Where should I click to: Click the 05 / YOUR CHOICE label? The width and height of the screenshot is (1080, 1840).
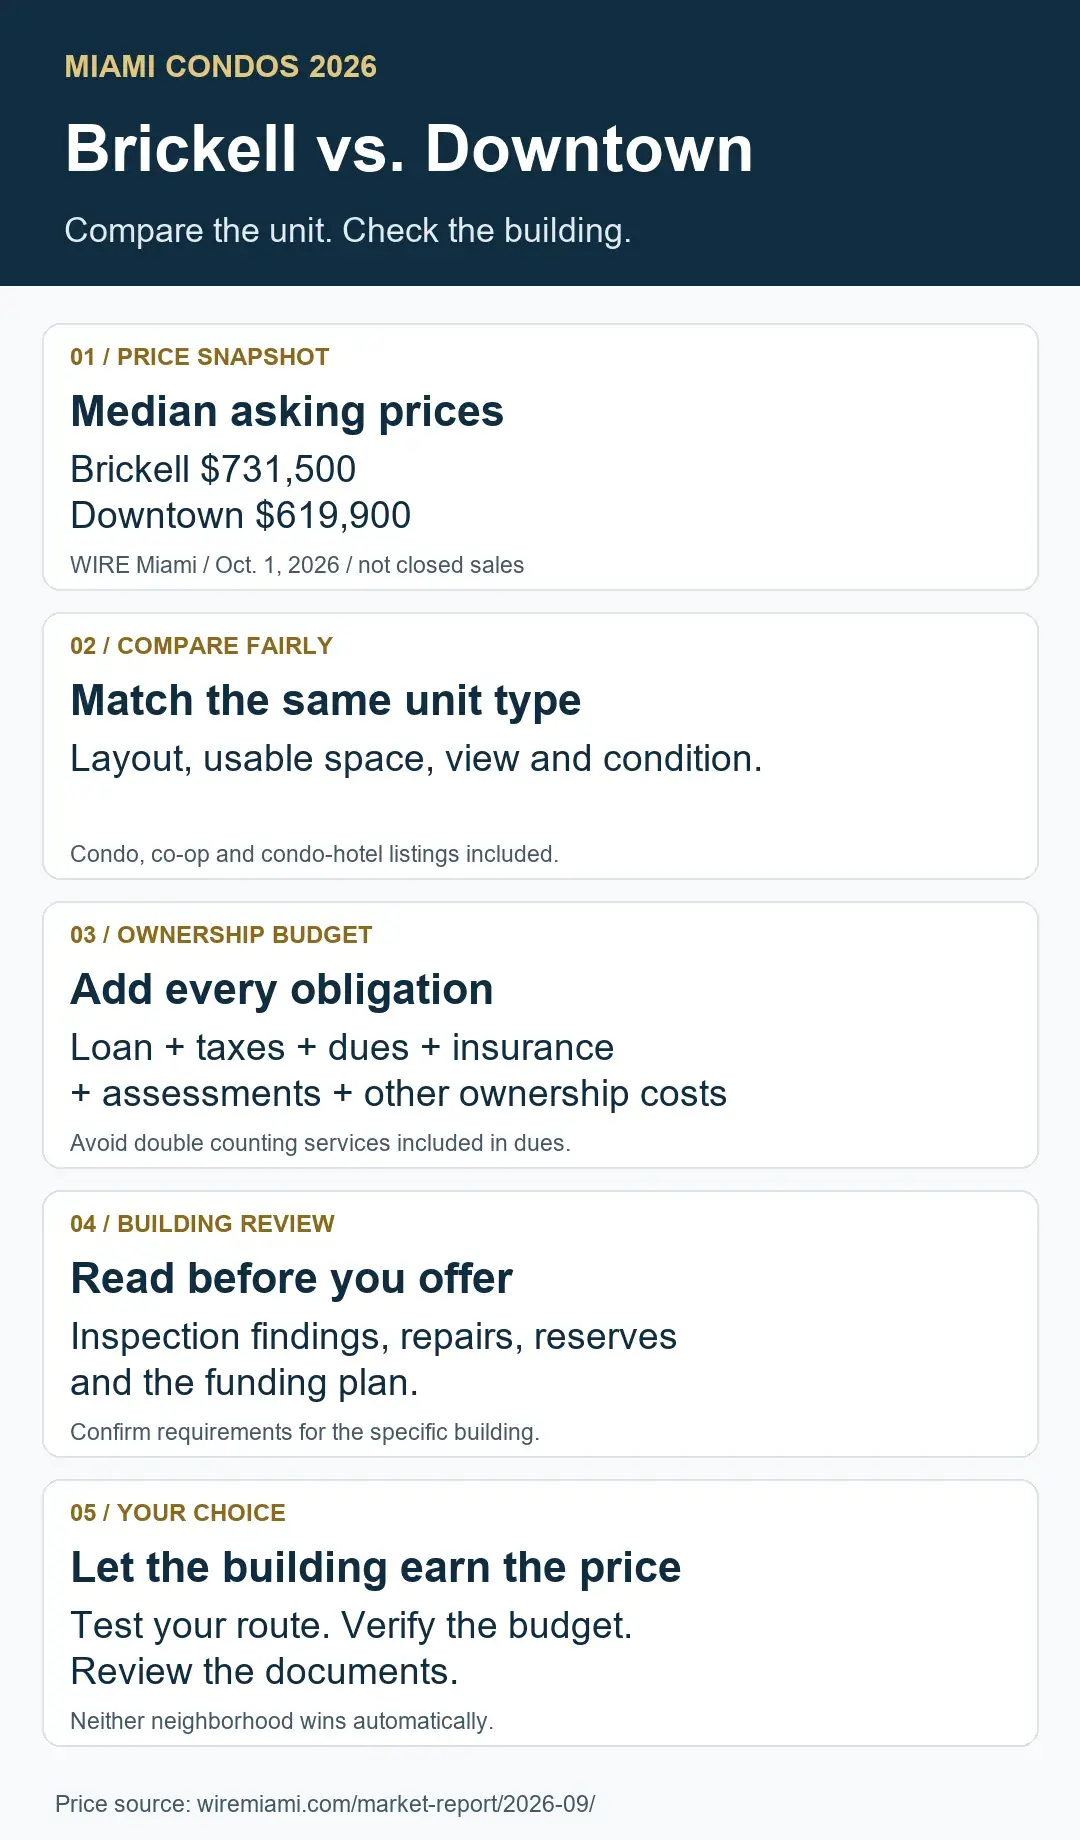(x=178, y=1513)
